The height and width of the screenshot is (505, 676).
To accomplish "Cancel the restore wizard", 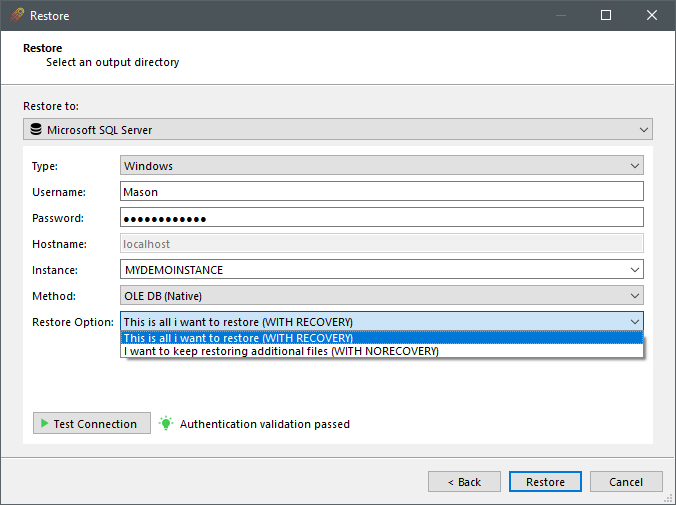I will 626,482.
